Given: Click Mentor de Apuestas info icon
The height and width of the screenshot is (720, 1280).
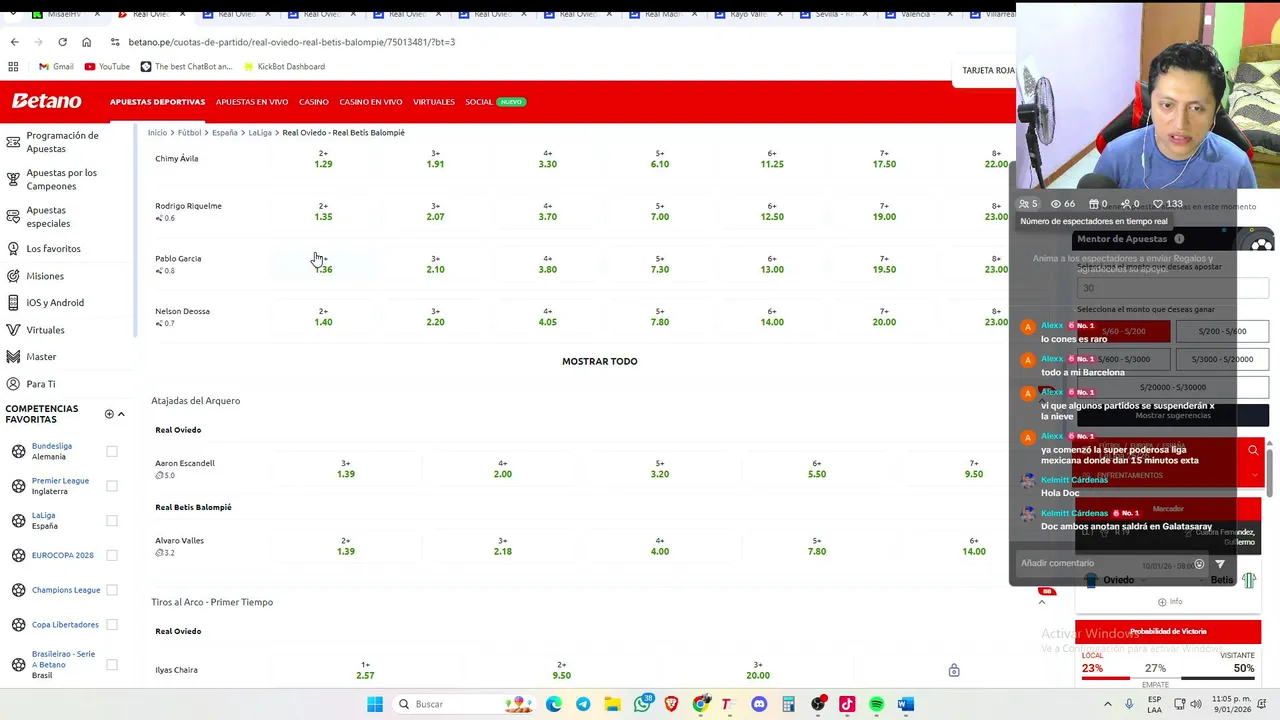Looking at the screenshot, I should pos(1179,239).
